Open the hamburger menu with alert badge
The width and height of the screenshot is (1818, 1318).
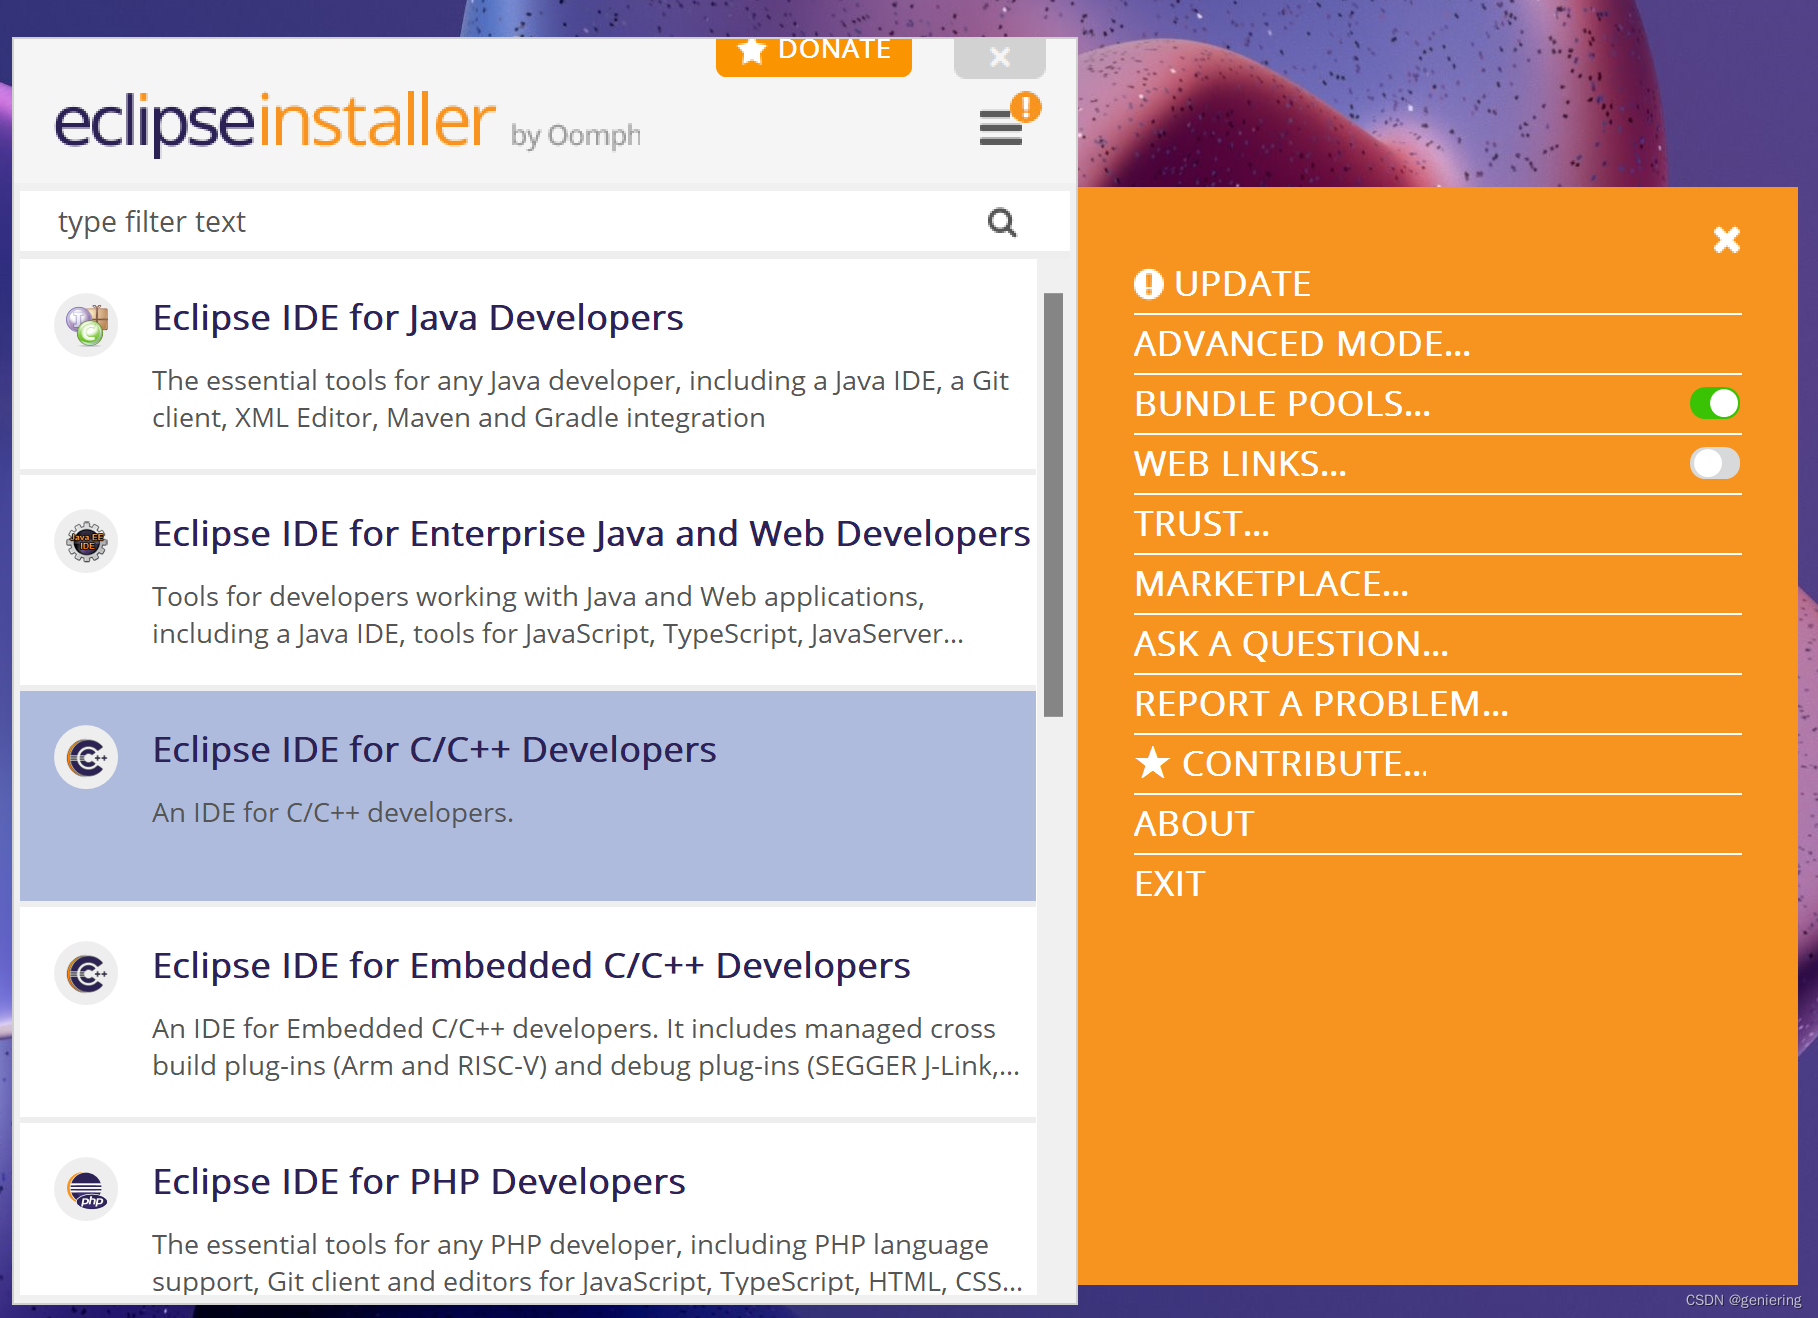coord(1008,121)
